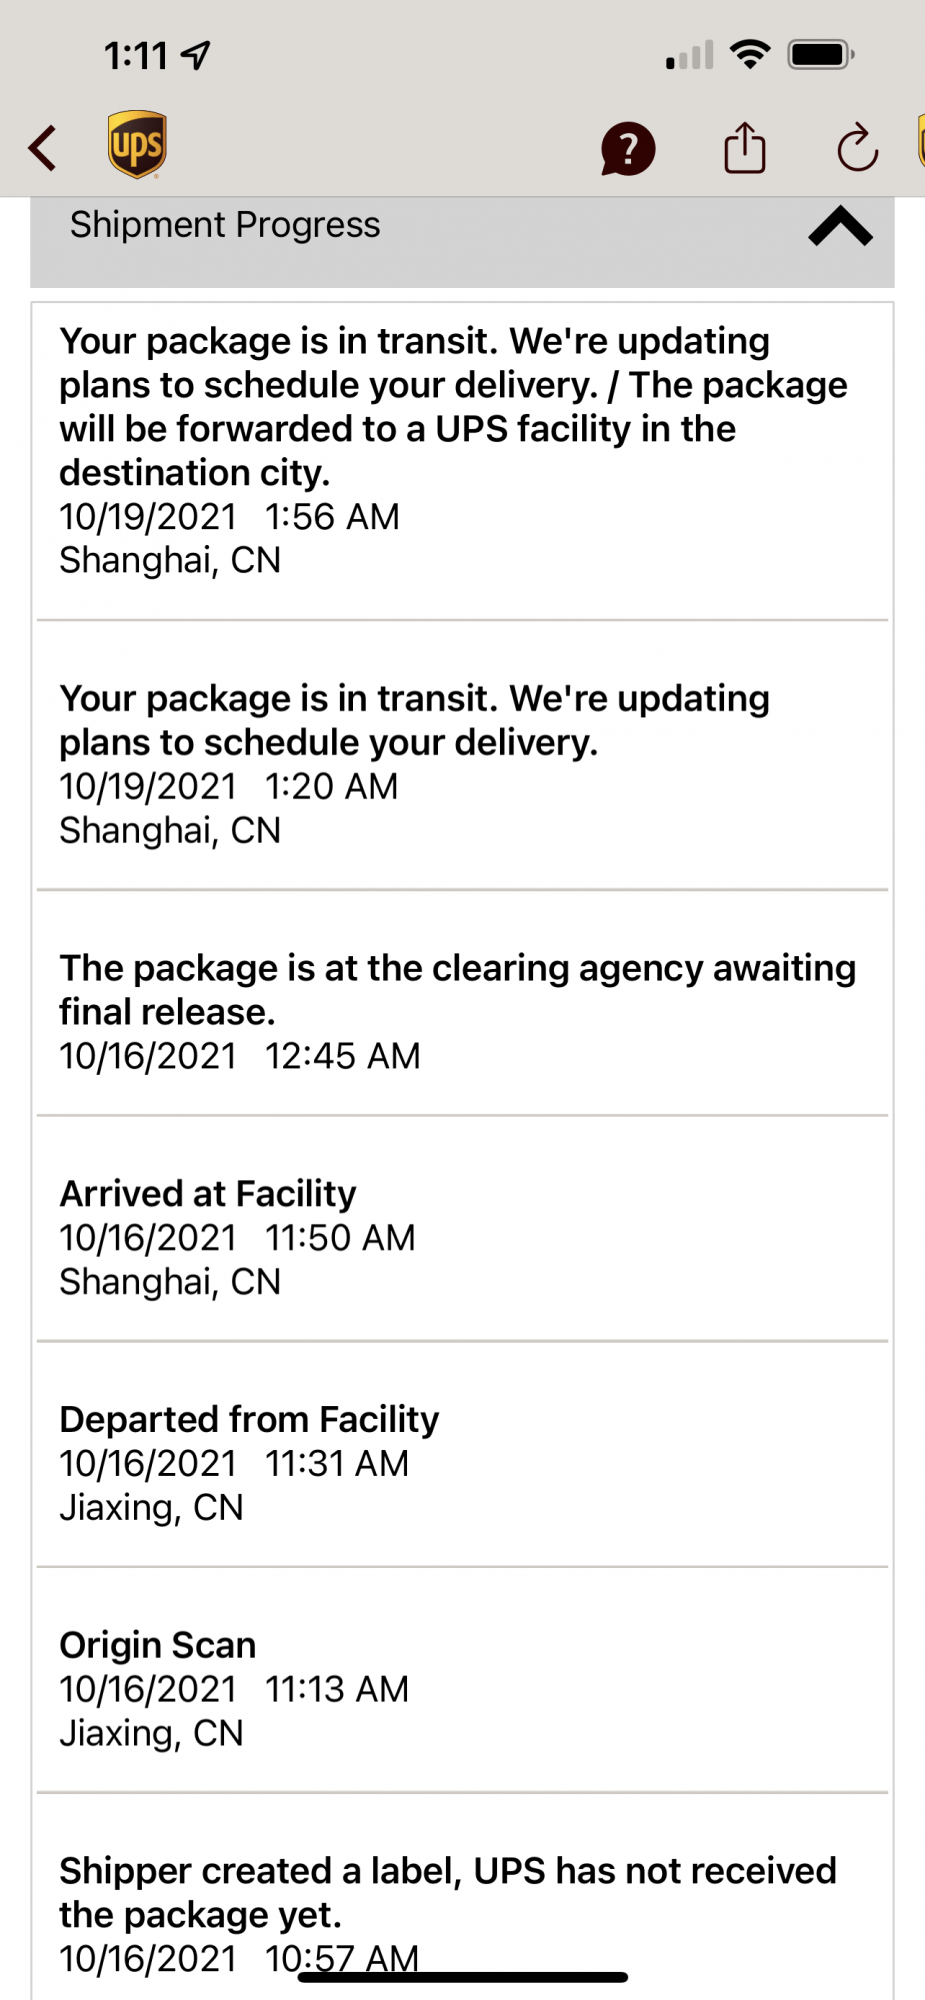Collapse the Shipment Progress section
The image size is (925, 2000).
coord(840,227)
